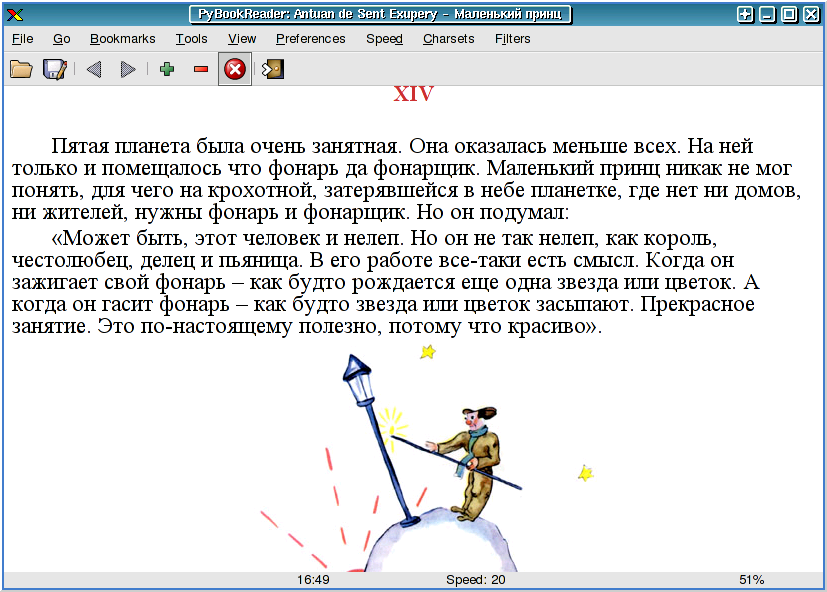Click the clock 16:49 in status bar
Screen dimensions: 827x592
coord(313,580)
